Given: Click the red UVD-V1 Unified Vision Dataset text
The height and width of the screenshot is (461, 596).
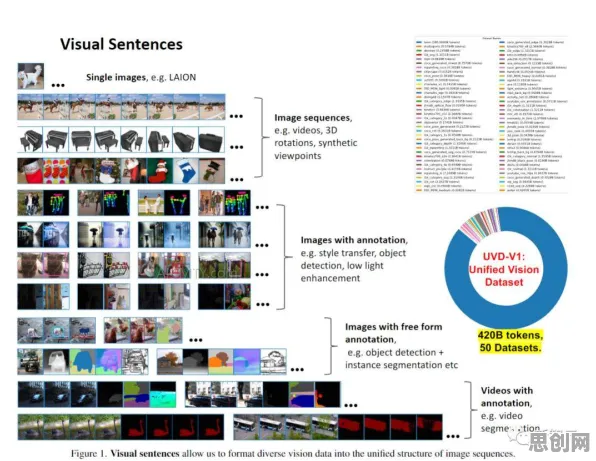Looking at the screenshot, I should 504,269.
